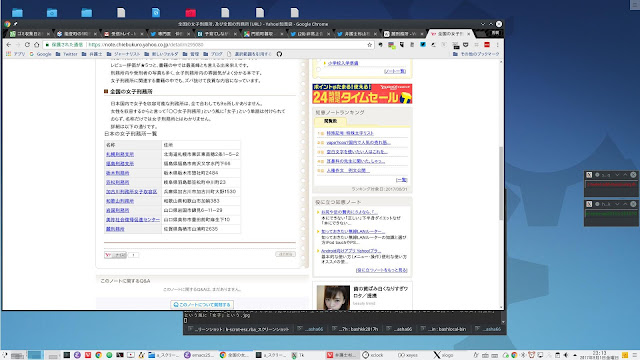The height and width of the screenshot is (360, 640).
Task: Open xeyes from the taskbar
Action: coord(408,355)
